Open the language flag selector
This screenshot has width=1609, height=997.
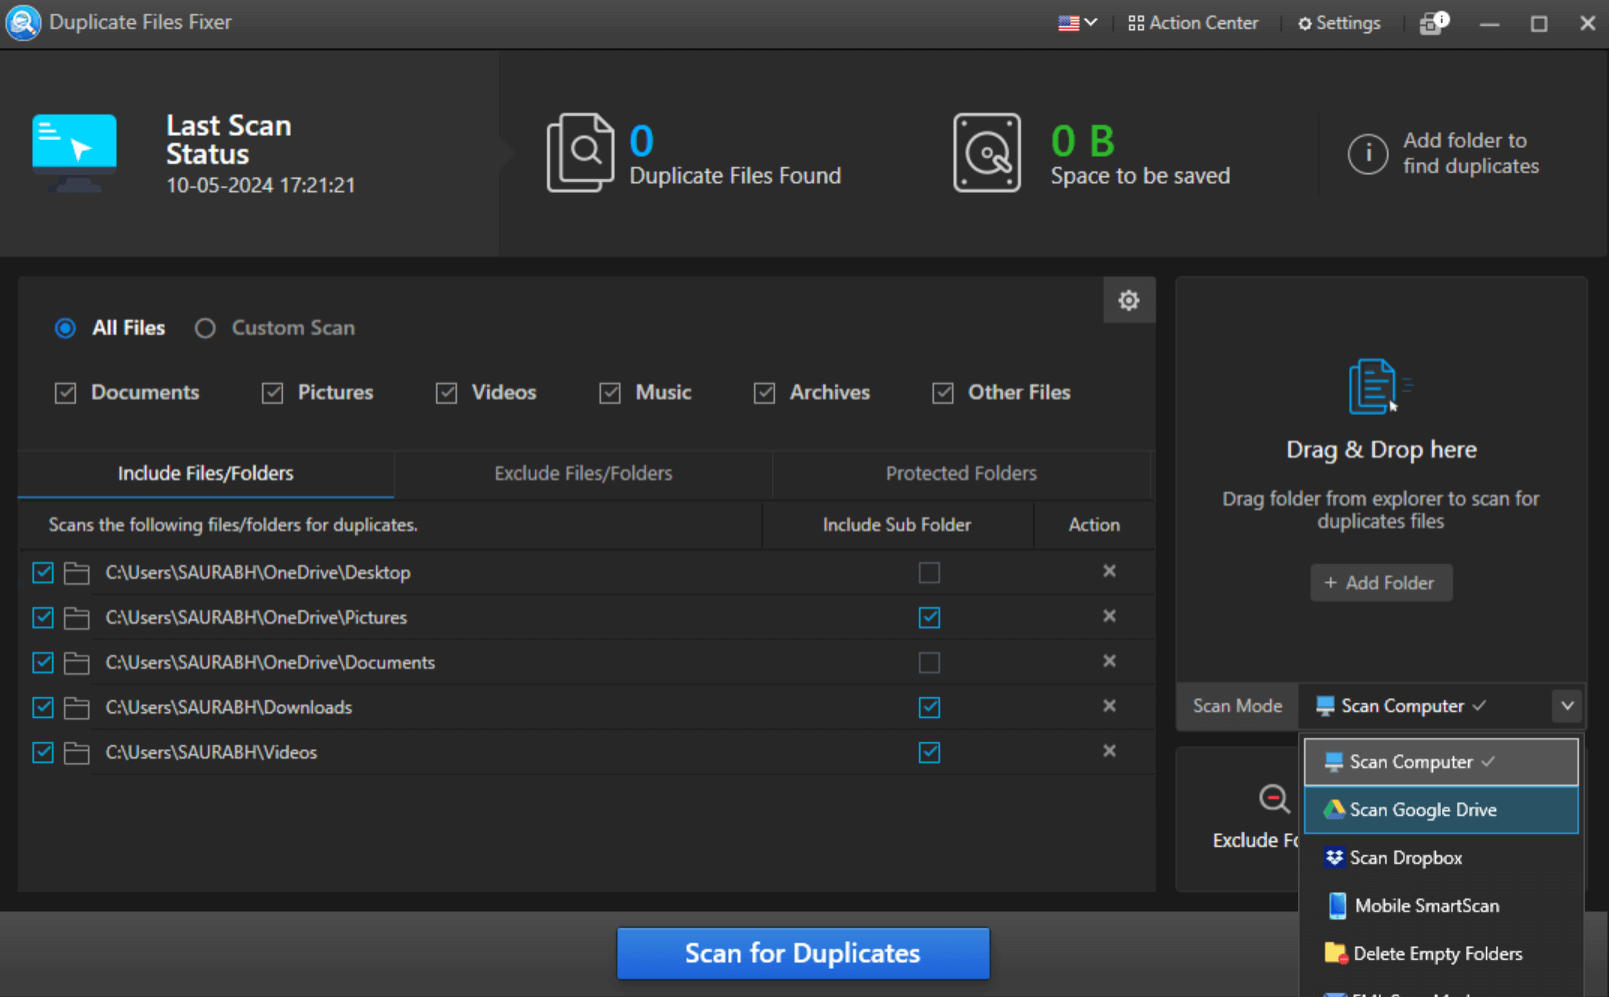click(x=1077, y=23)
